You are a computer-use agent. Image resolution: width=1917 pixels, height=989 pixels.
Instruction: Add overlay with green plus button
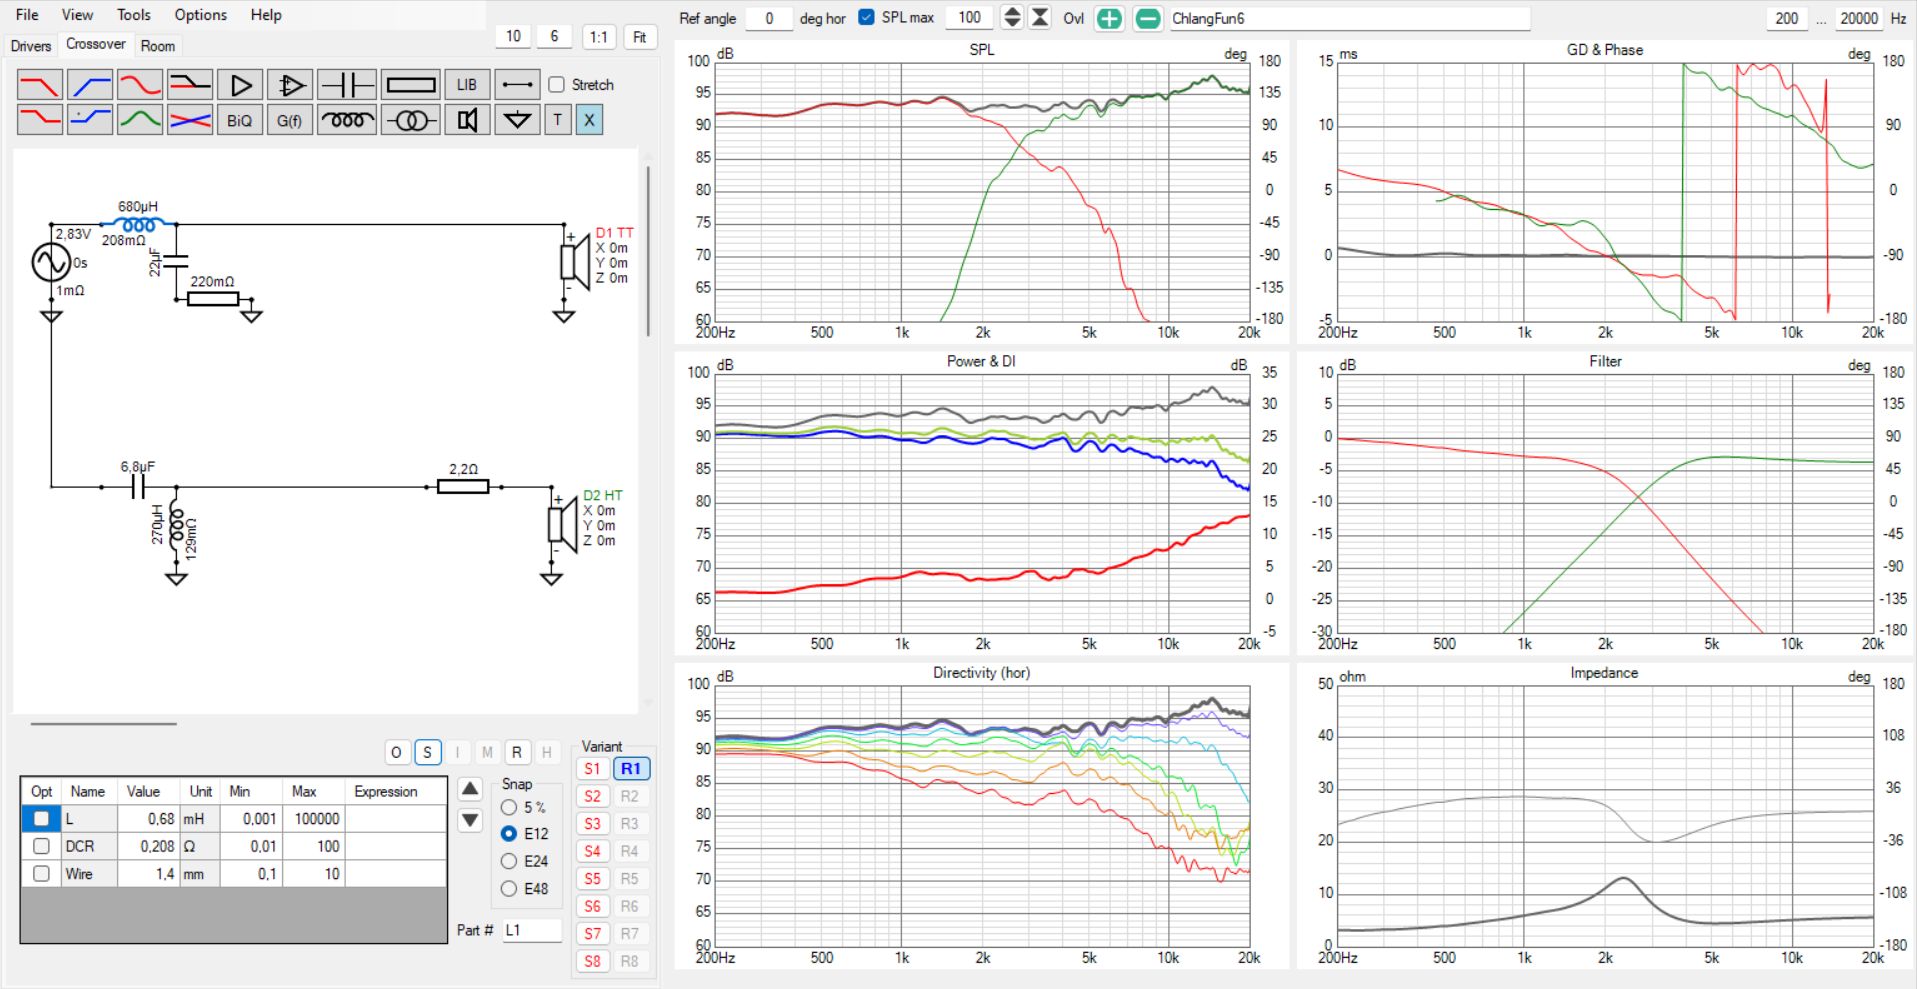1109,19
